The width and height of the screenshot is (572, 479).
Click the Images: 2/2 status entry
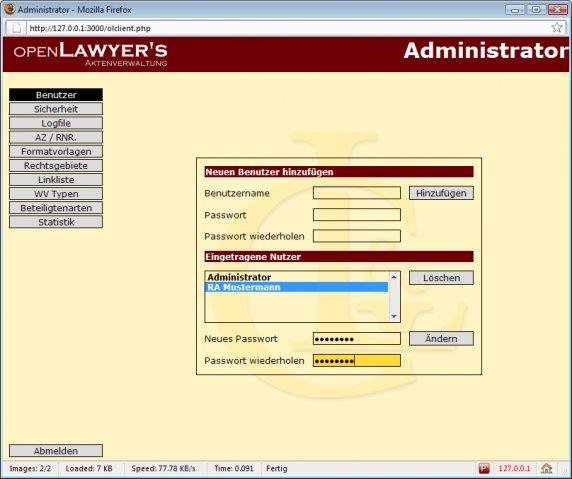30,468
